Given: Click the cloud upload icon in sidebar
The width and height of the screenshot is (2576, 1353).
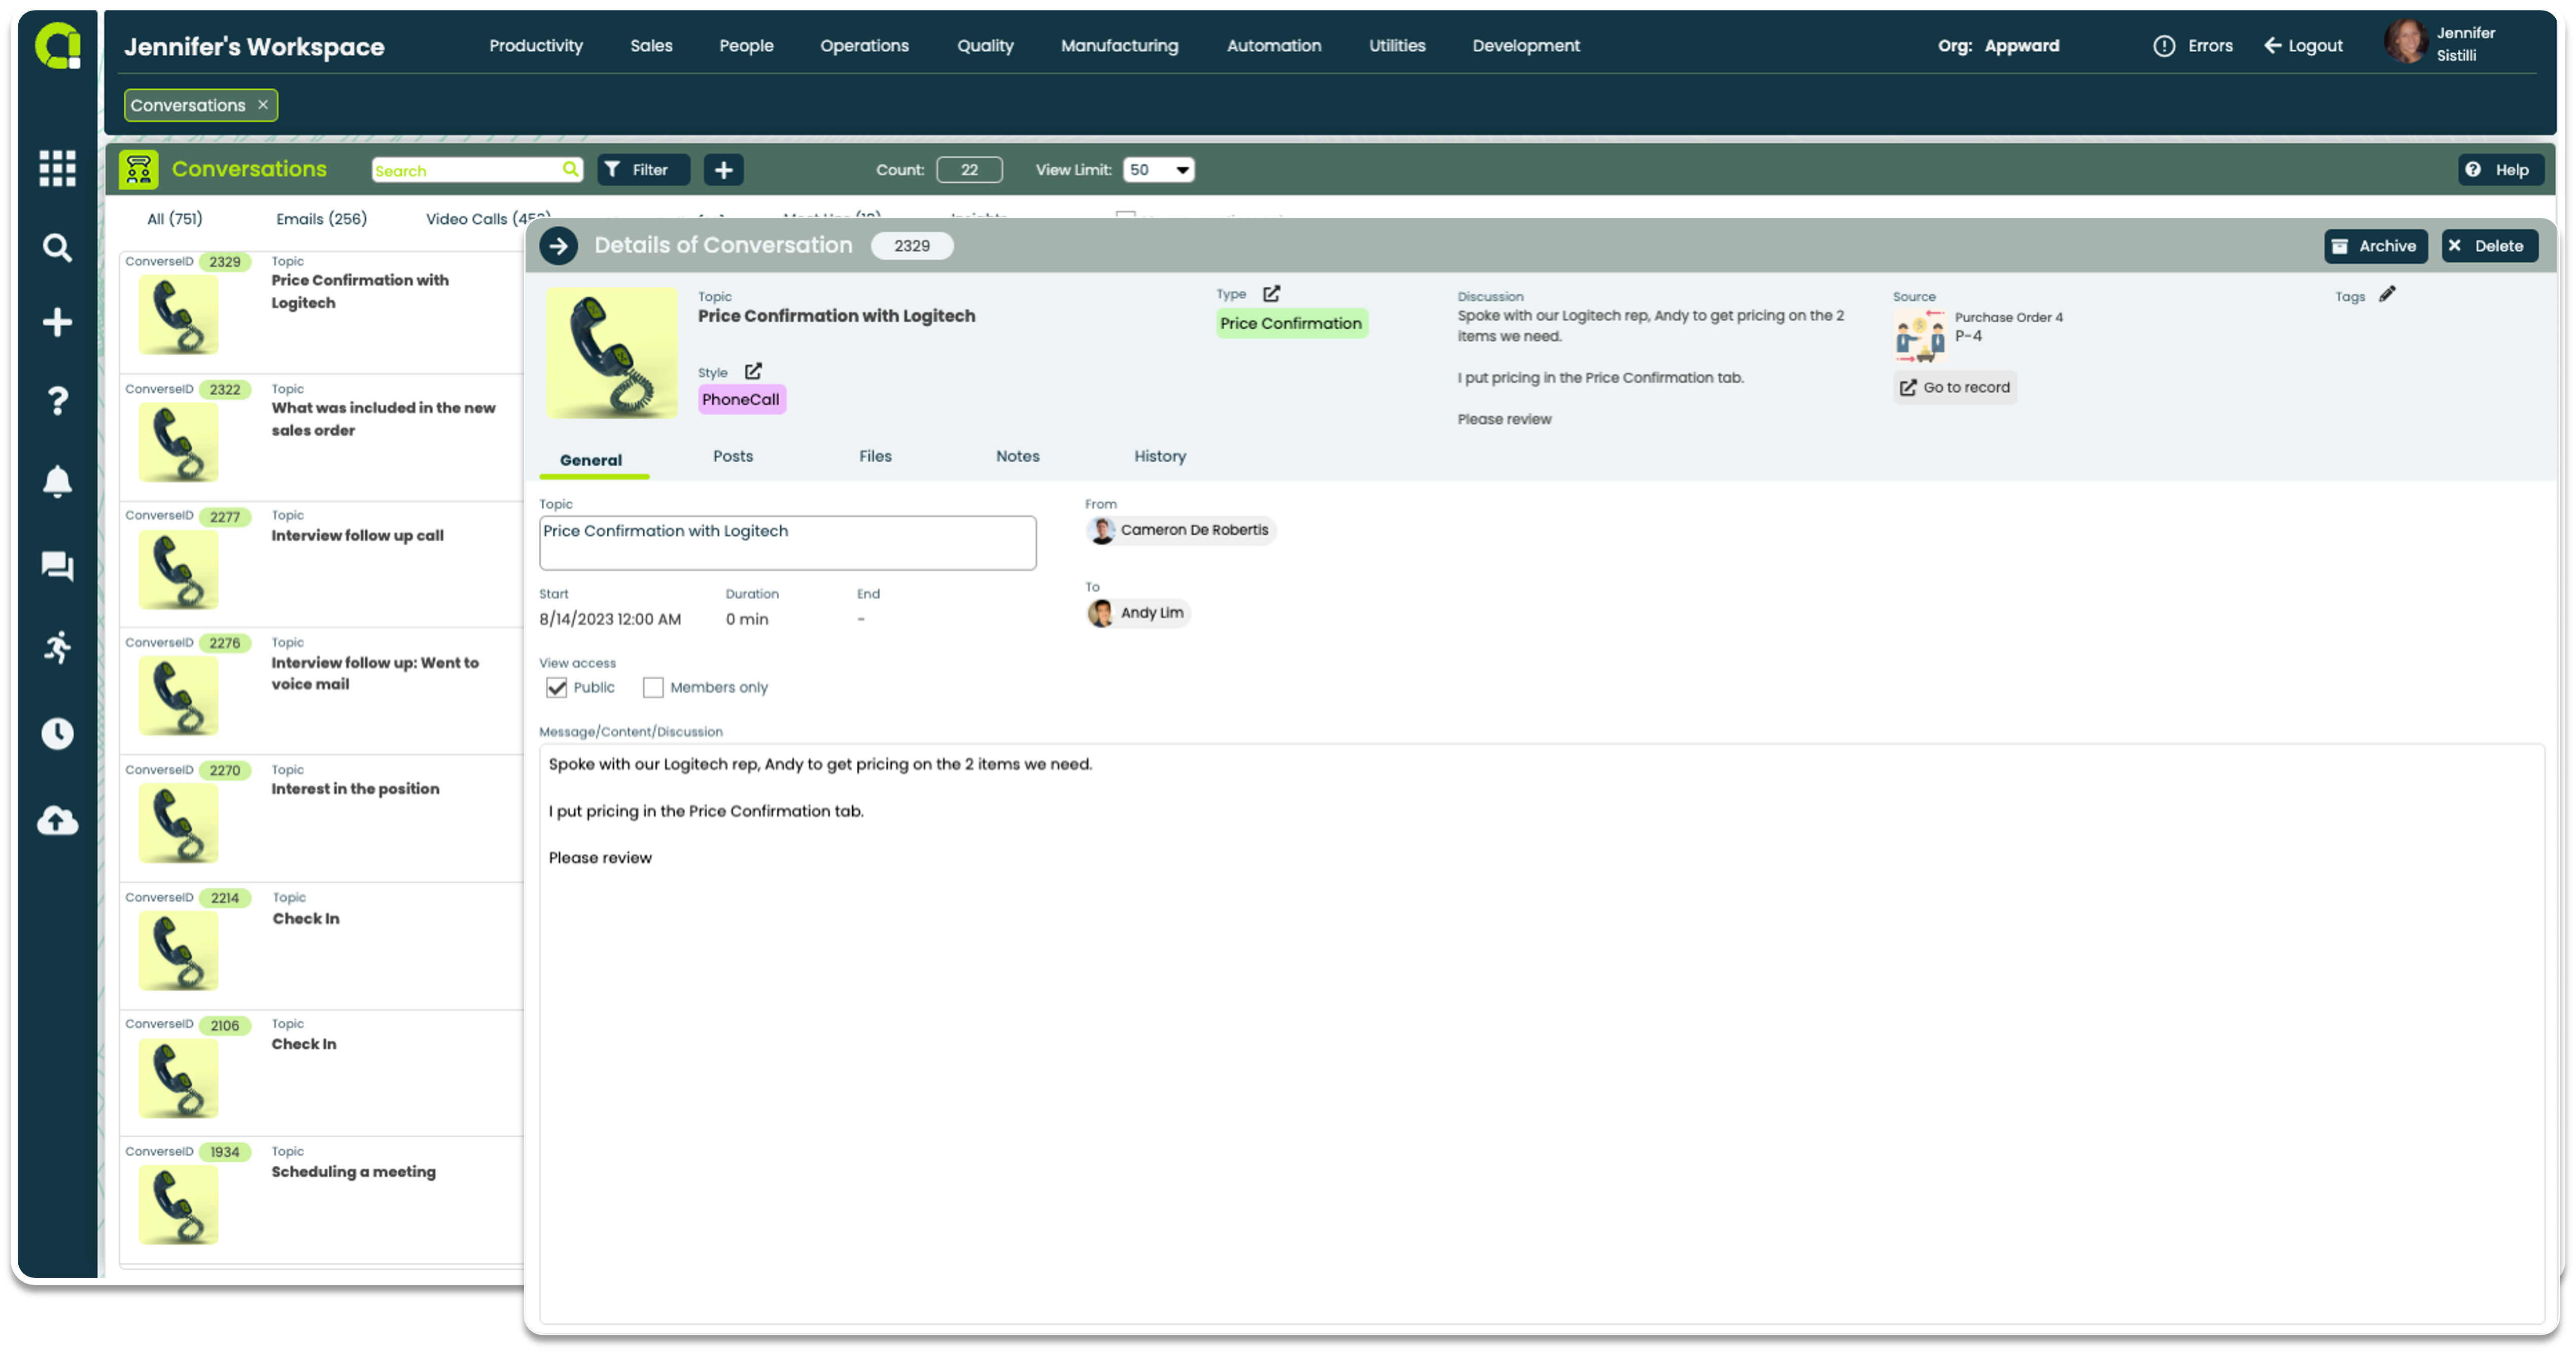Looking at the screenshot, I should tap(57, 820).
